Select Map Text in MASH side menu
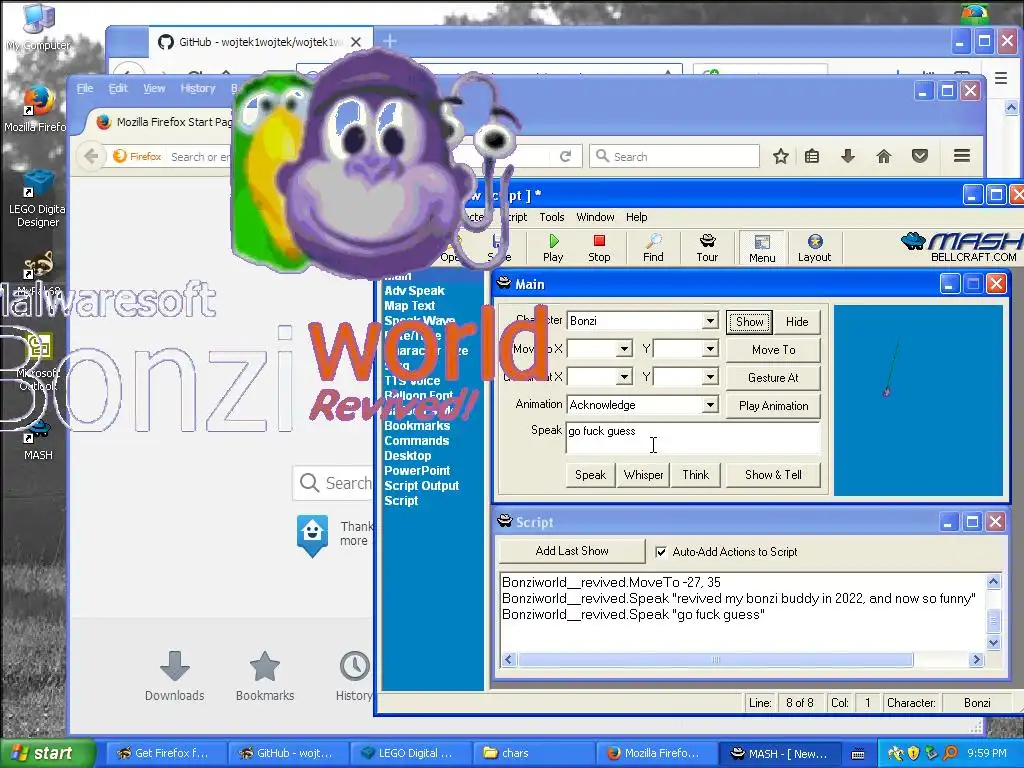1024x768 pixels. [x=409, y=306]
